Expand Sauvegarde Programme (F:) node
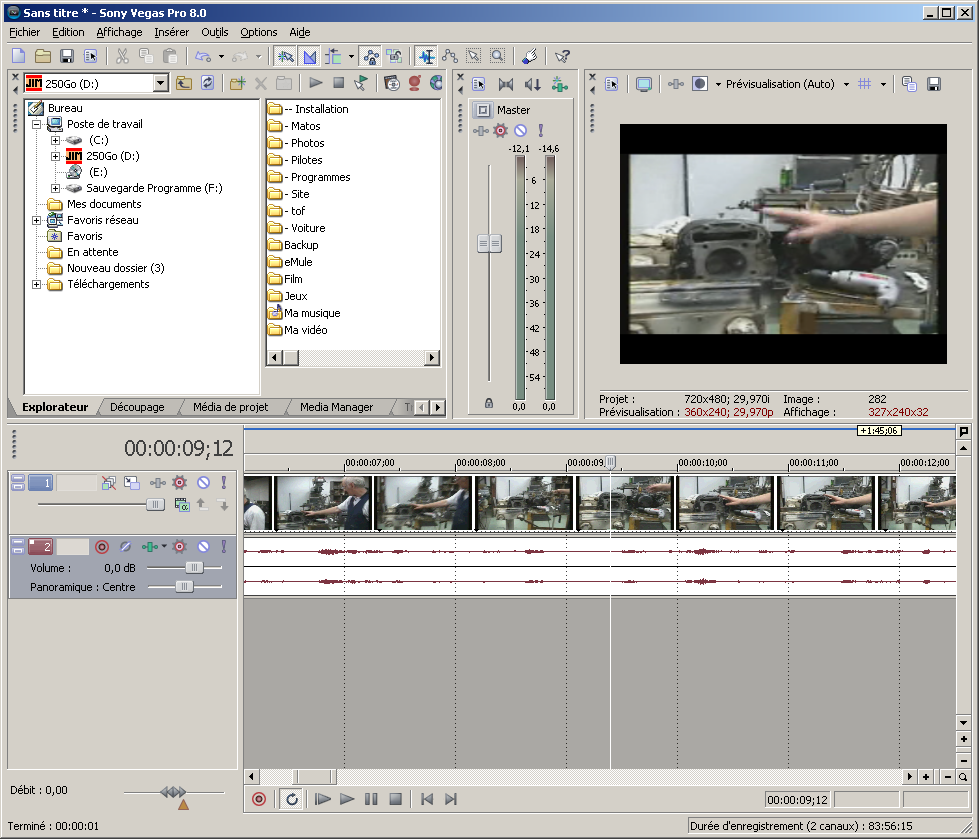This screenshot has width=979, height=839. click(x=56, y=188)
